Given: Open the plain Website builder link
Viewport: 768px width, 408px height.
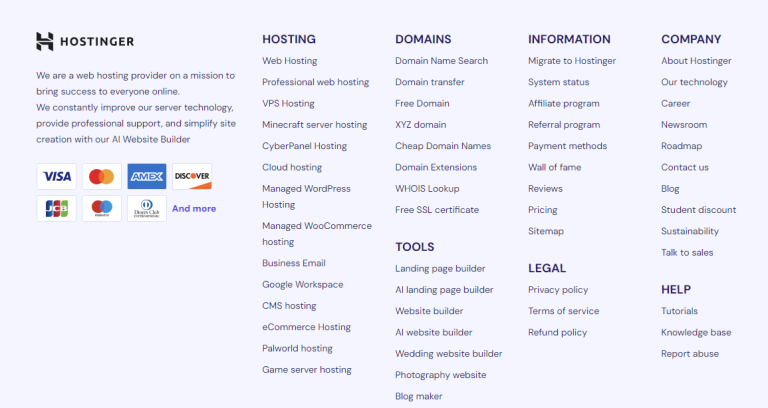Looking at the screenshot, I should coord(429,311).
